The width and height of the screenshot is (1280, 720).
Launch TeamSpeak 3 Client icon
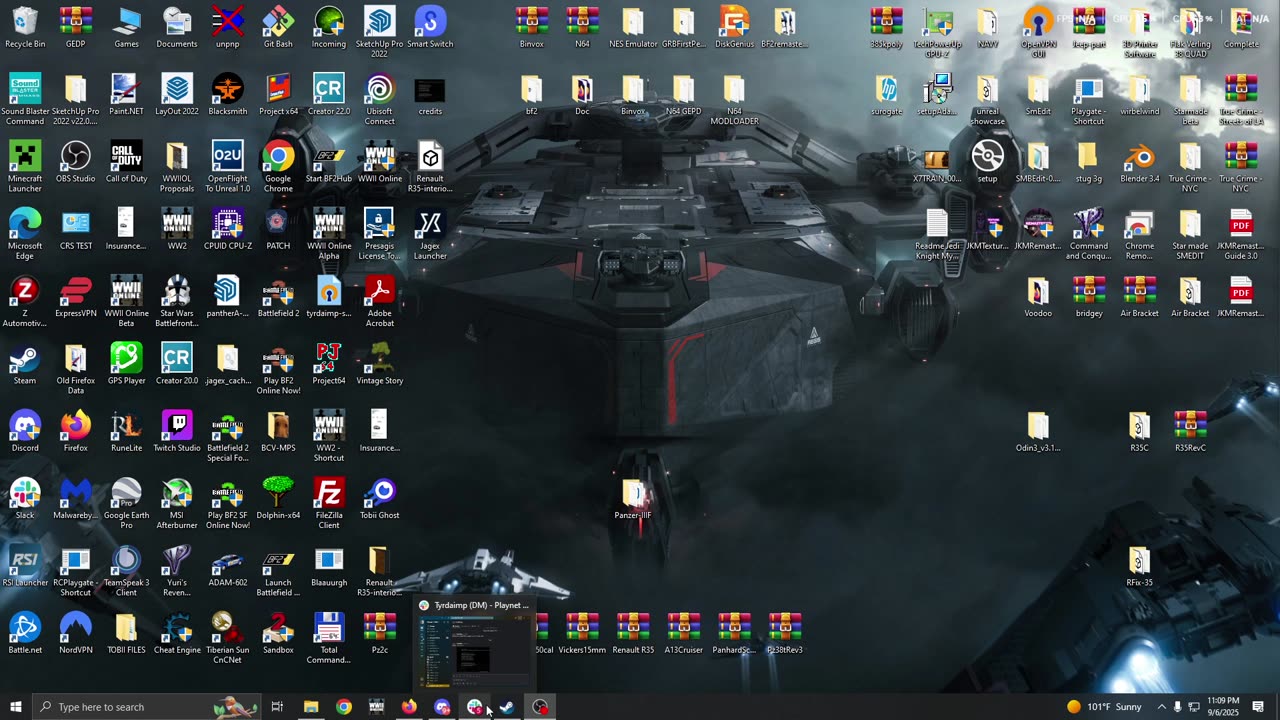pos(126,569)
